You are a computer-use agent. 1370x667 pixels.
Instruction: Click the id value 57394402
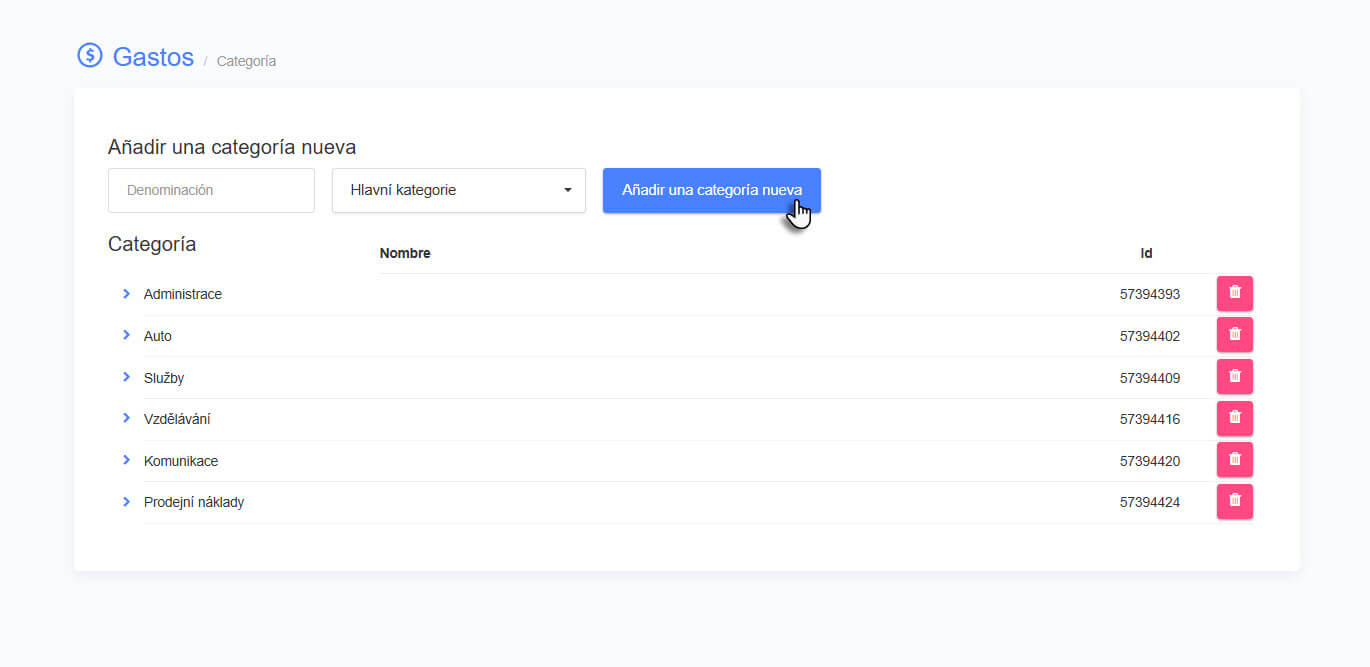(1150, 336)
